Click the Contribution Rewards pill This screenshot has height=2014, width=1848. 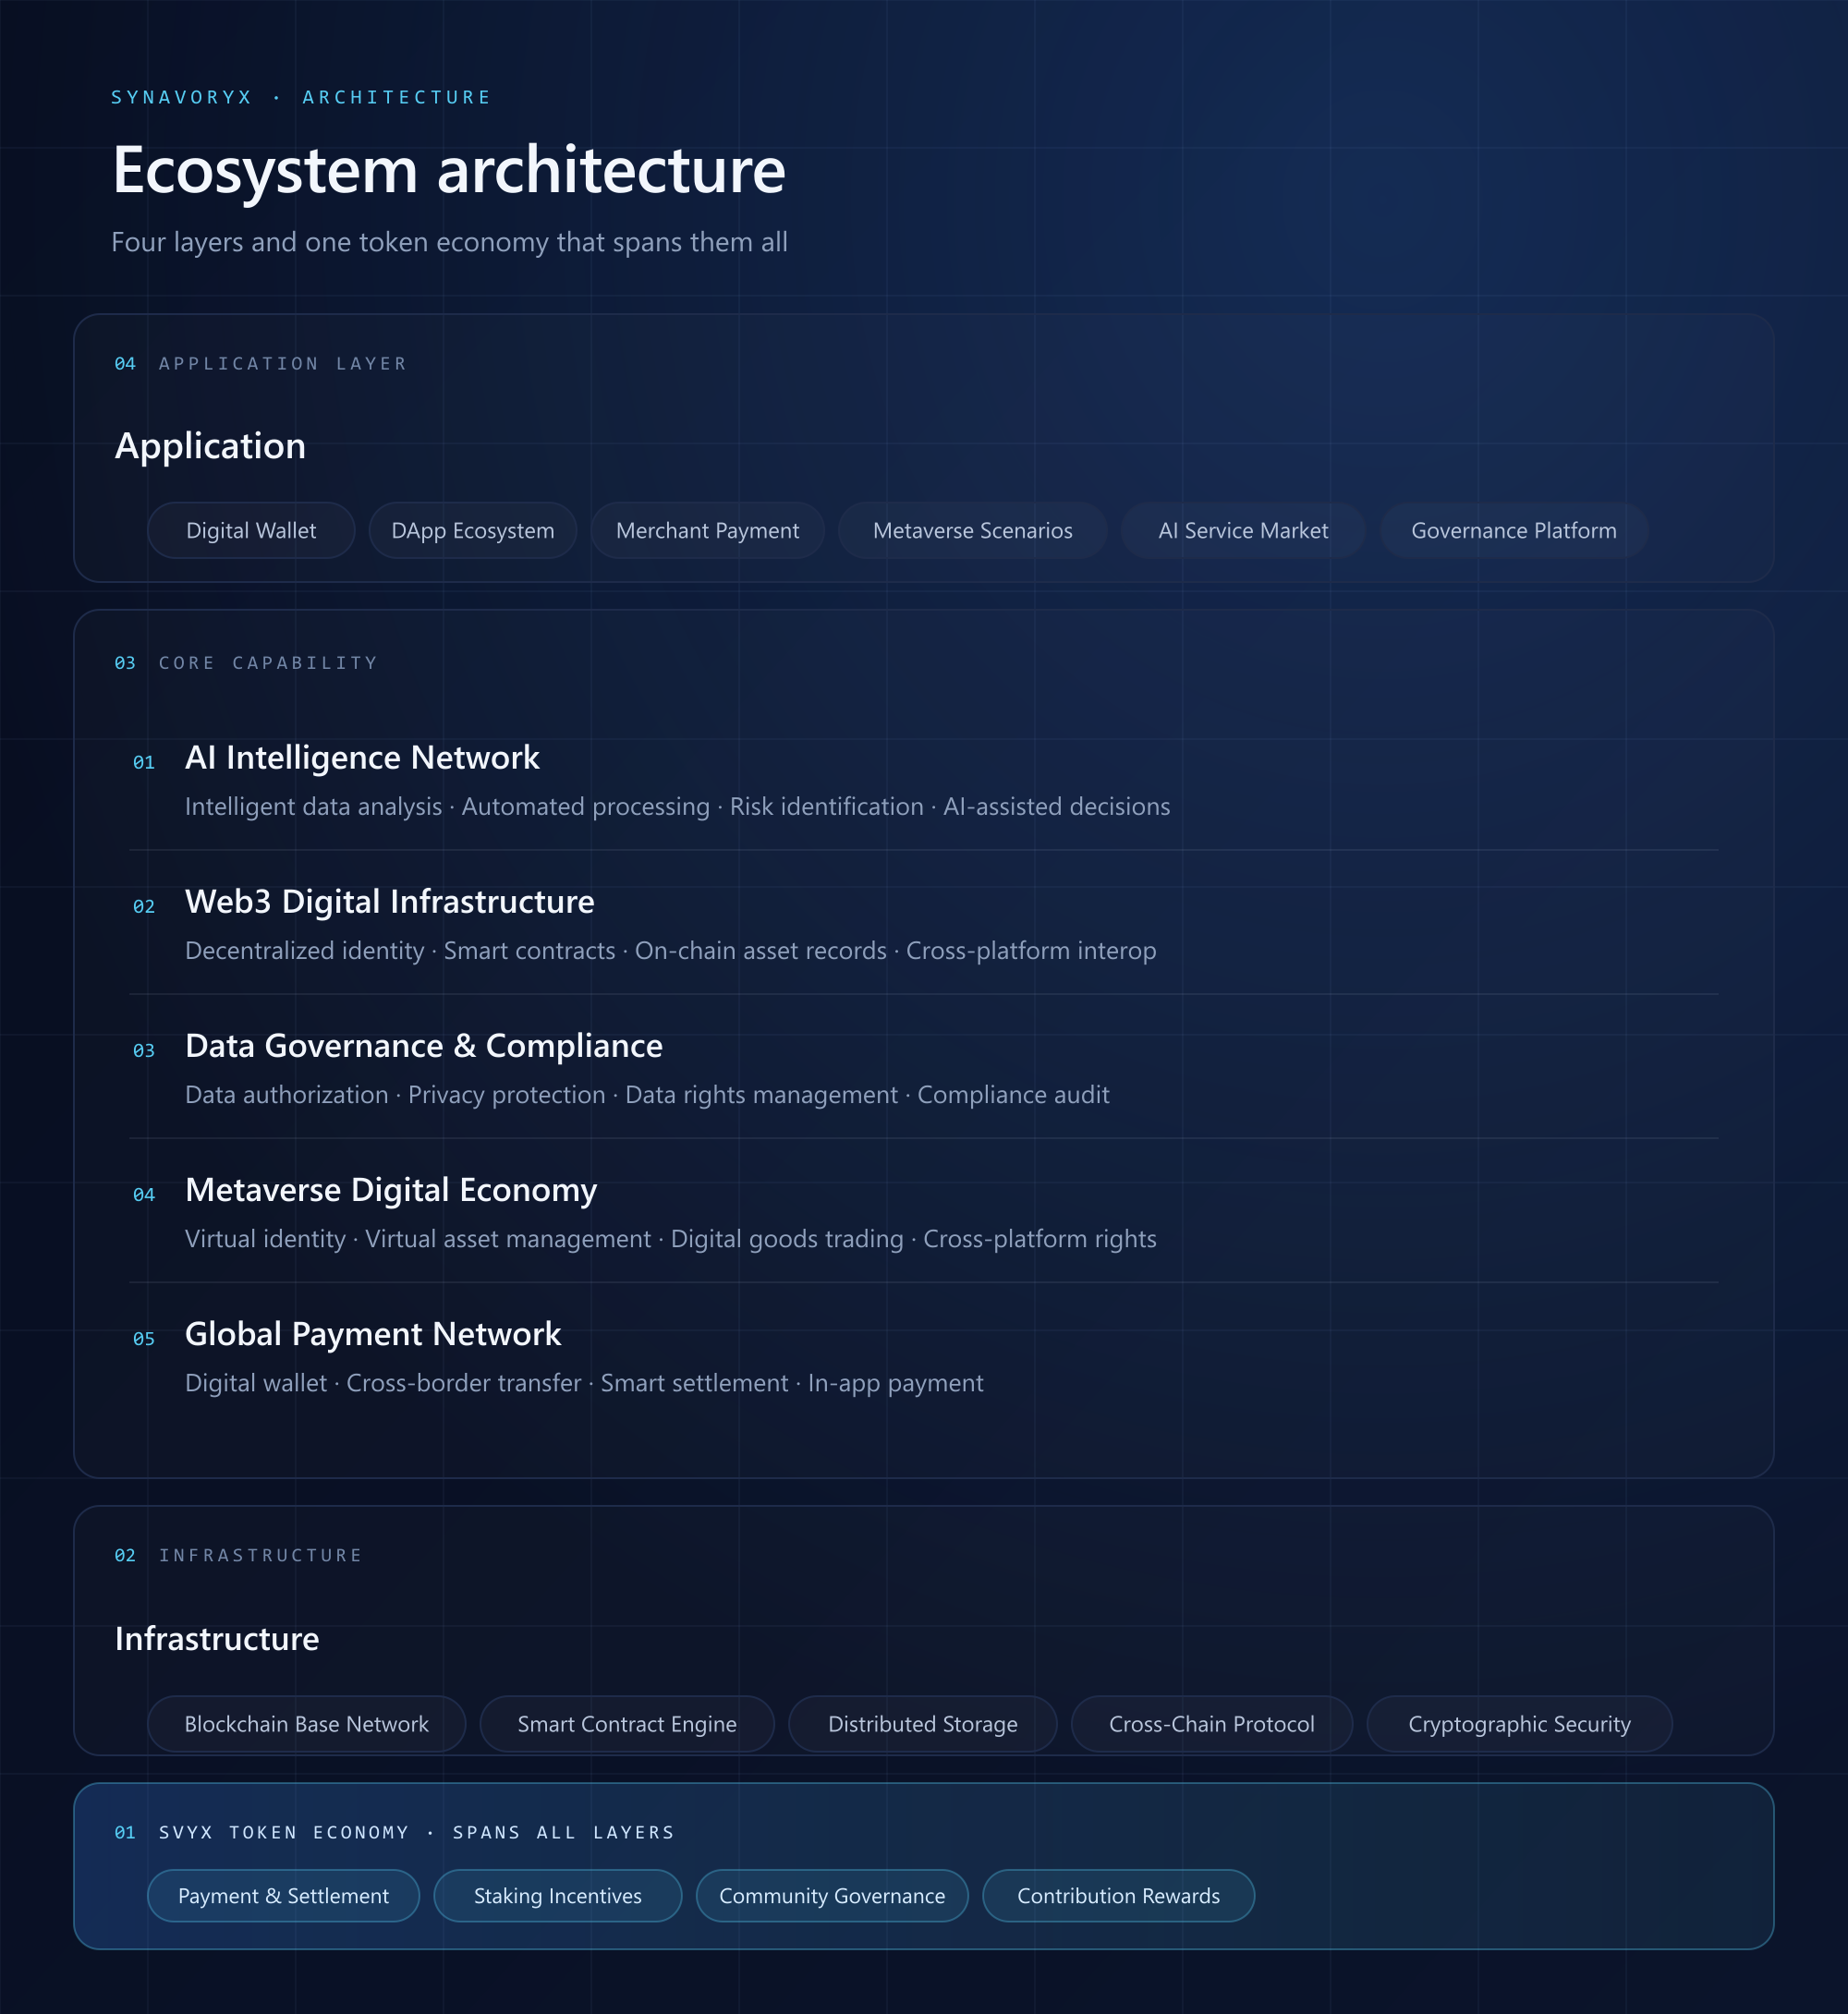[x=1119, y=1896]
